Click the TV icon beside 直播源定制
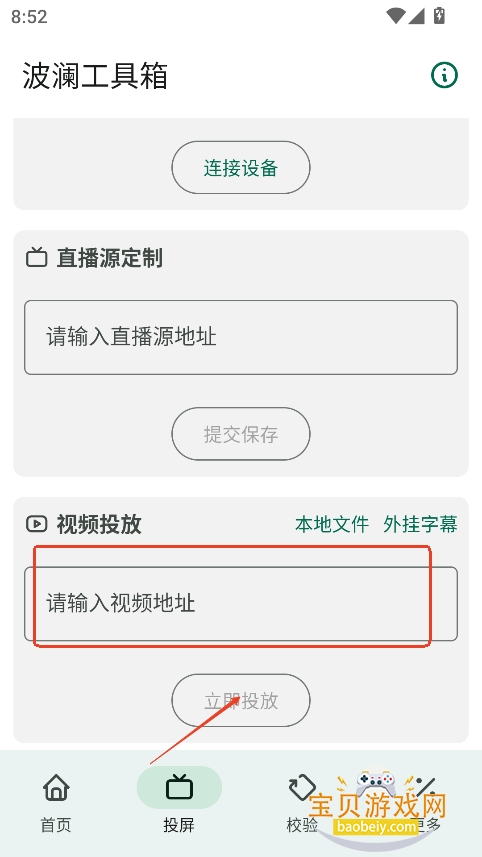 click(37, 257)
